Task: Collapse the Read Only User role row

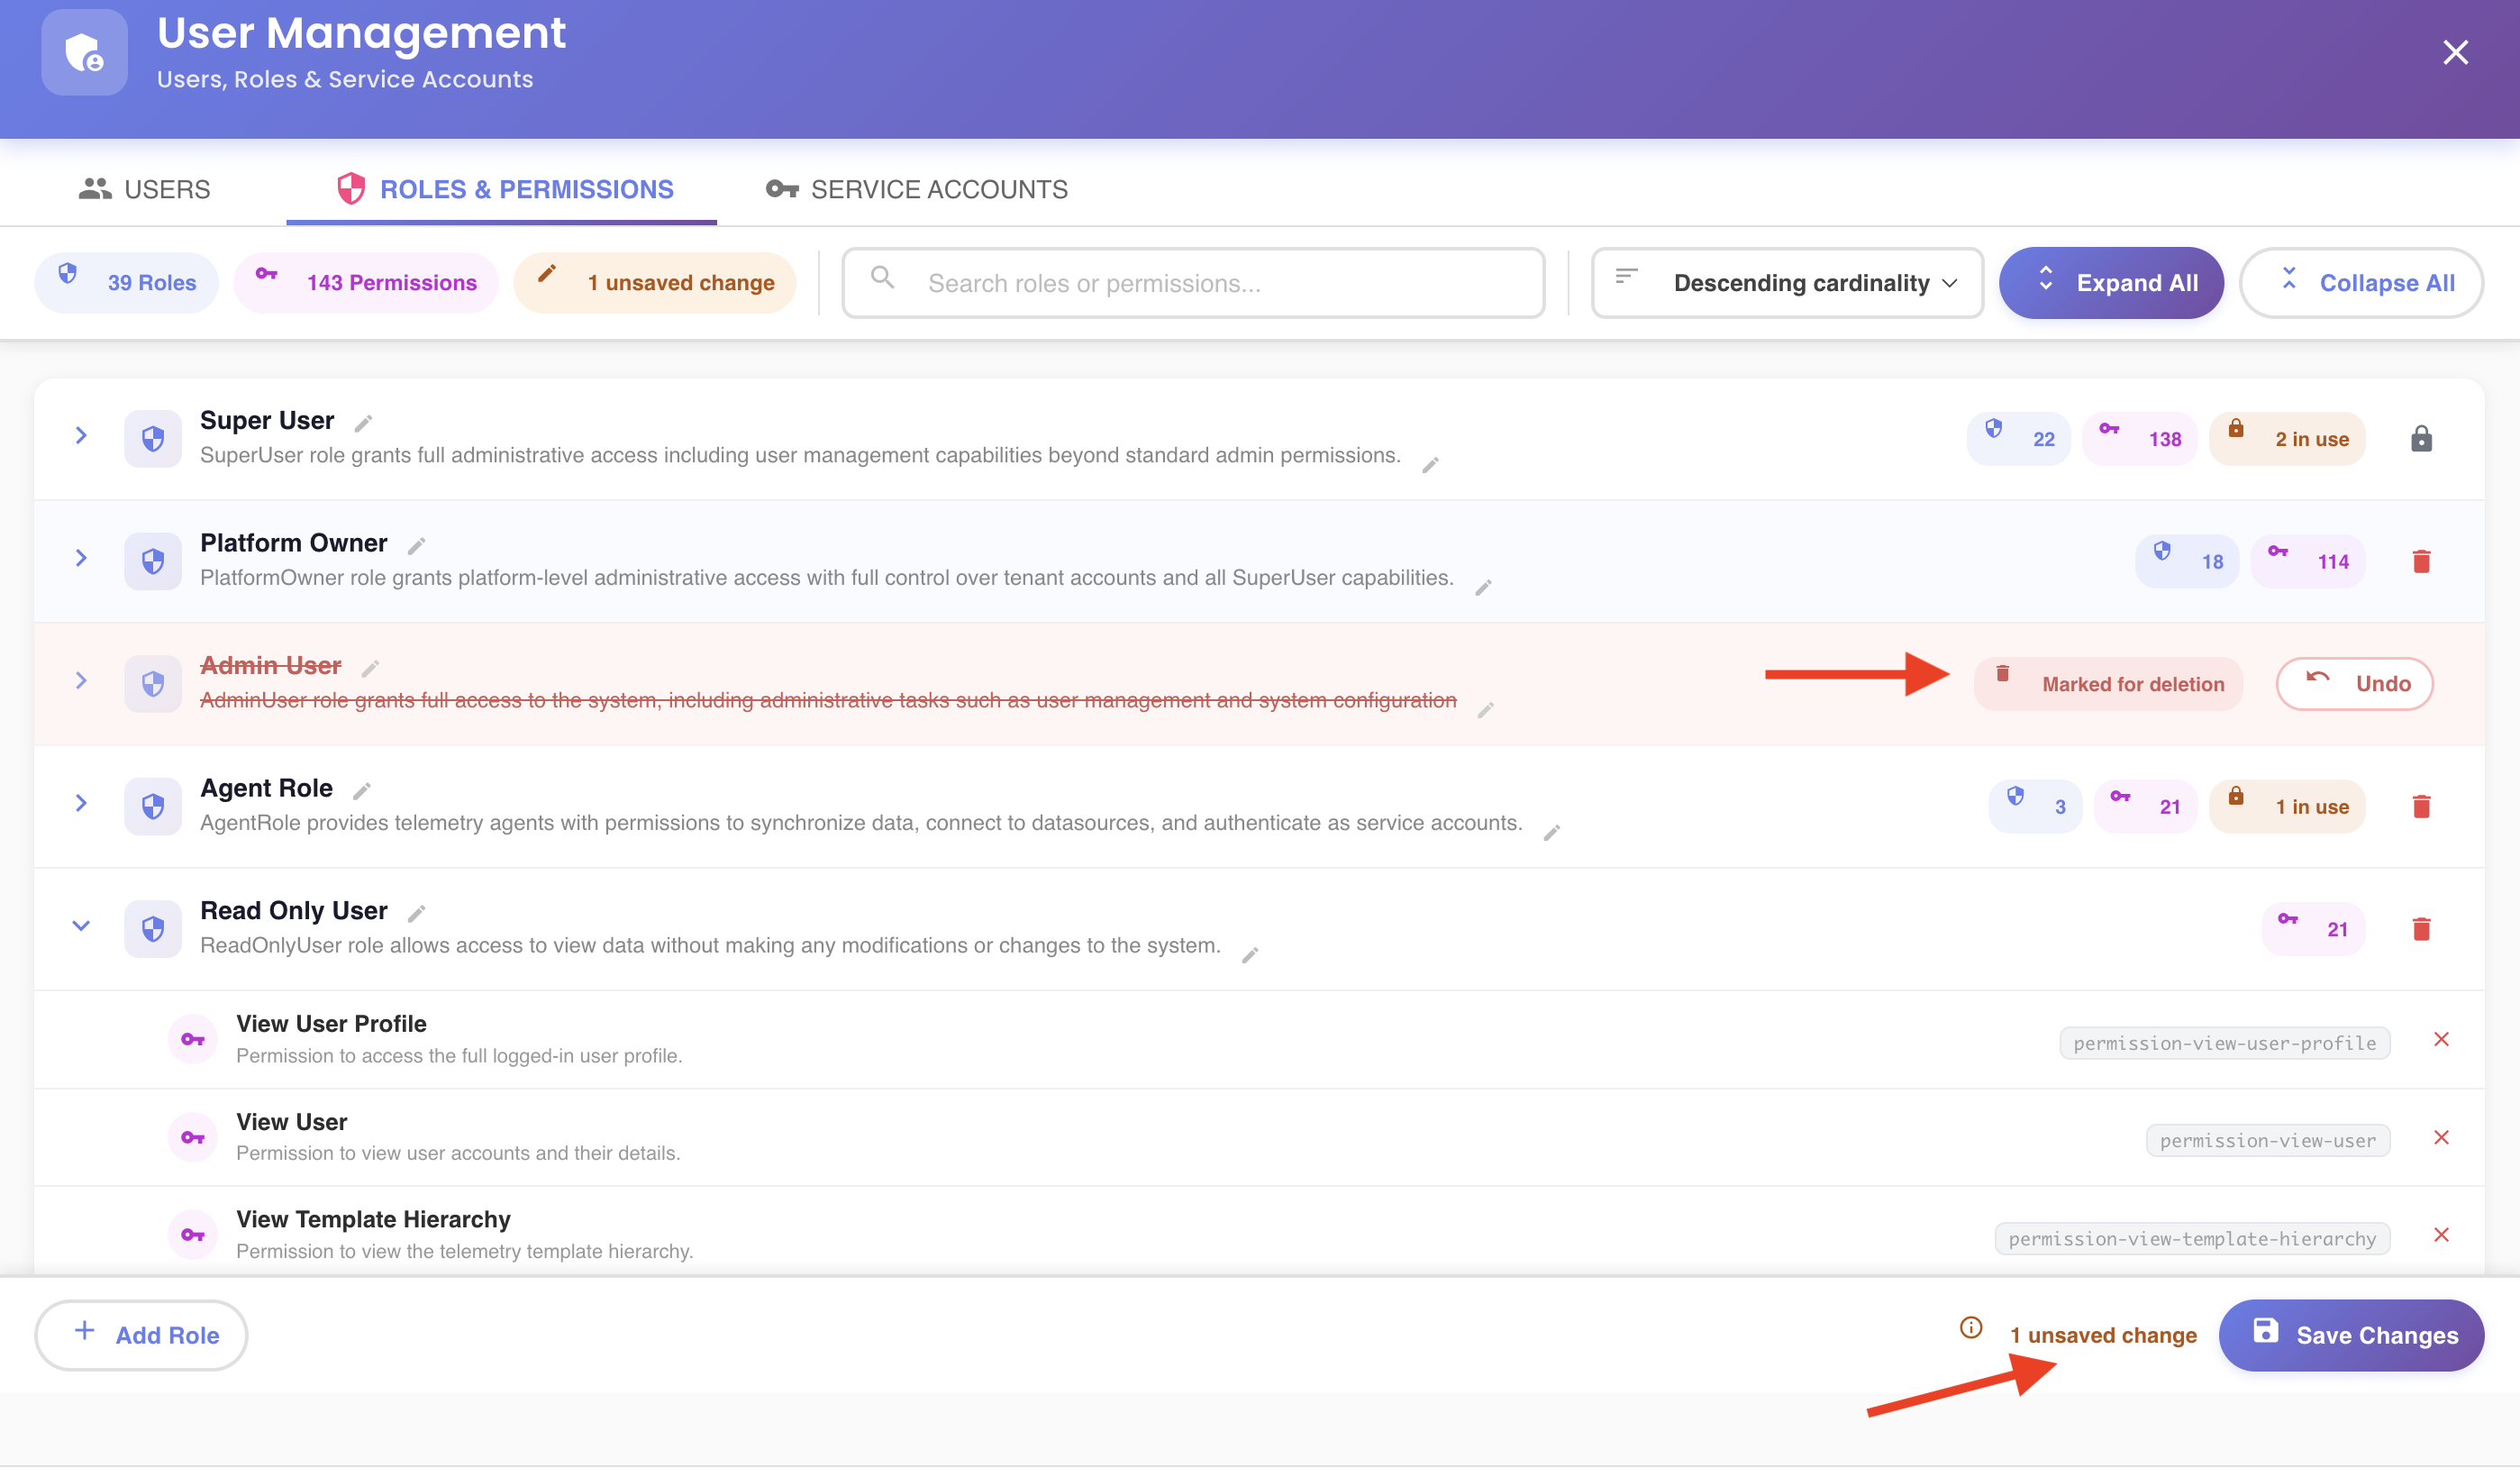Action: click(x=81, y=926)
